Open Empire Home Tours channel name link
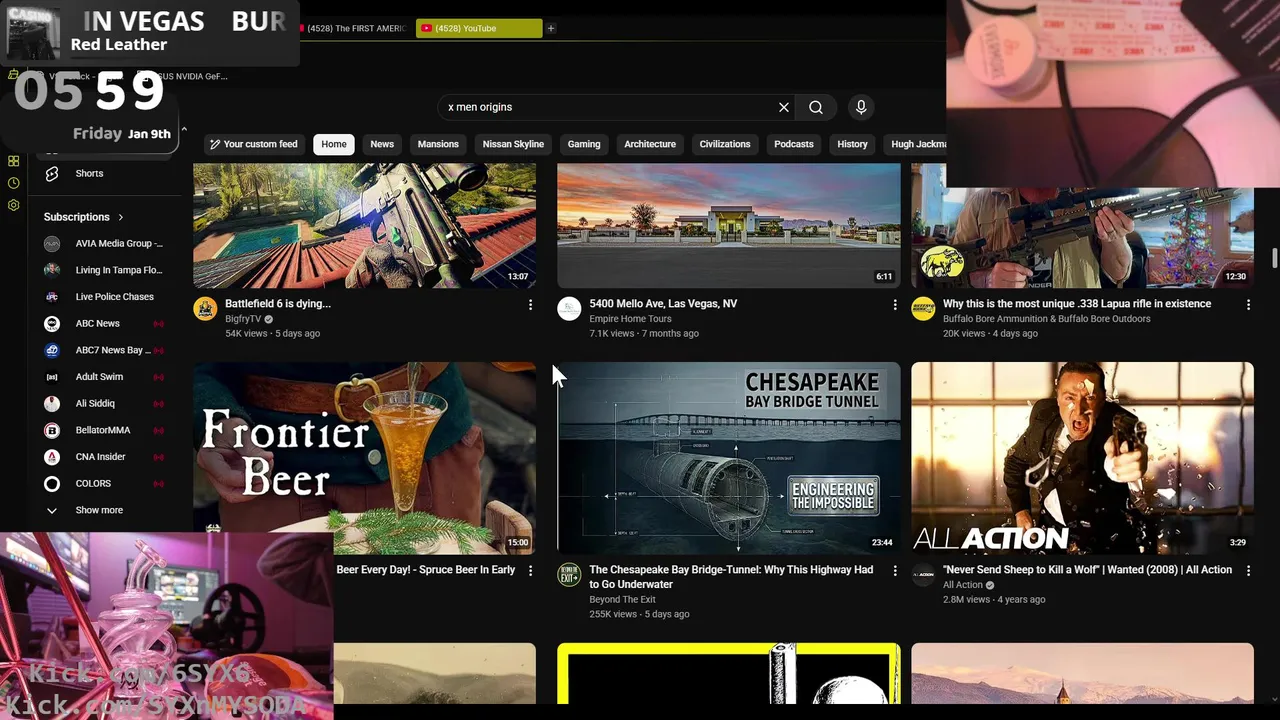 630,319
